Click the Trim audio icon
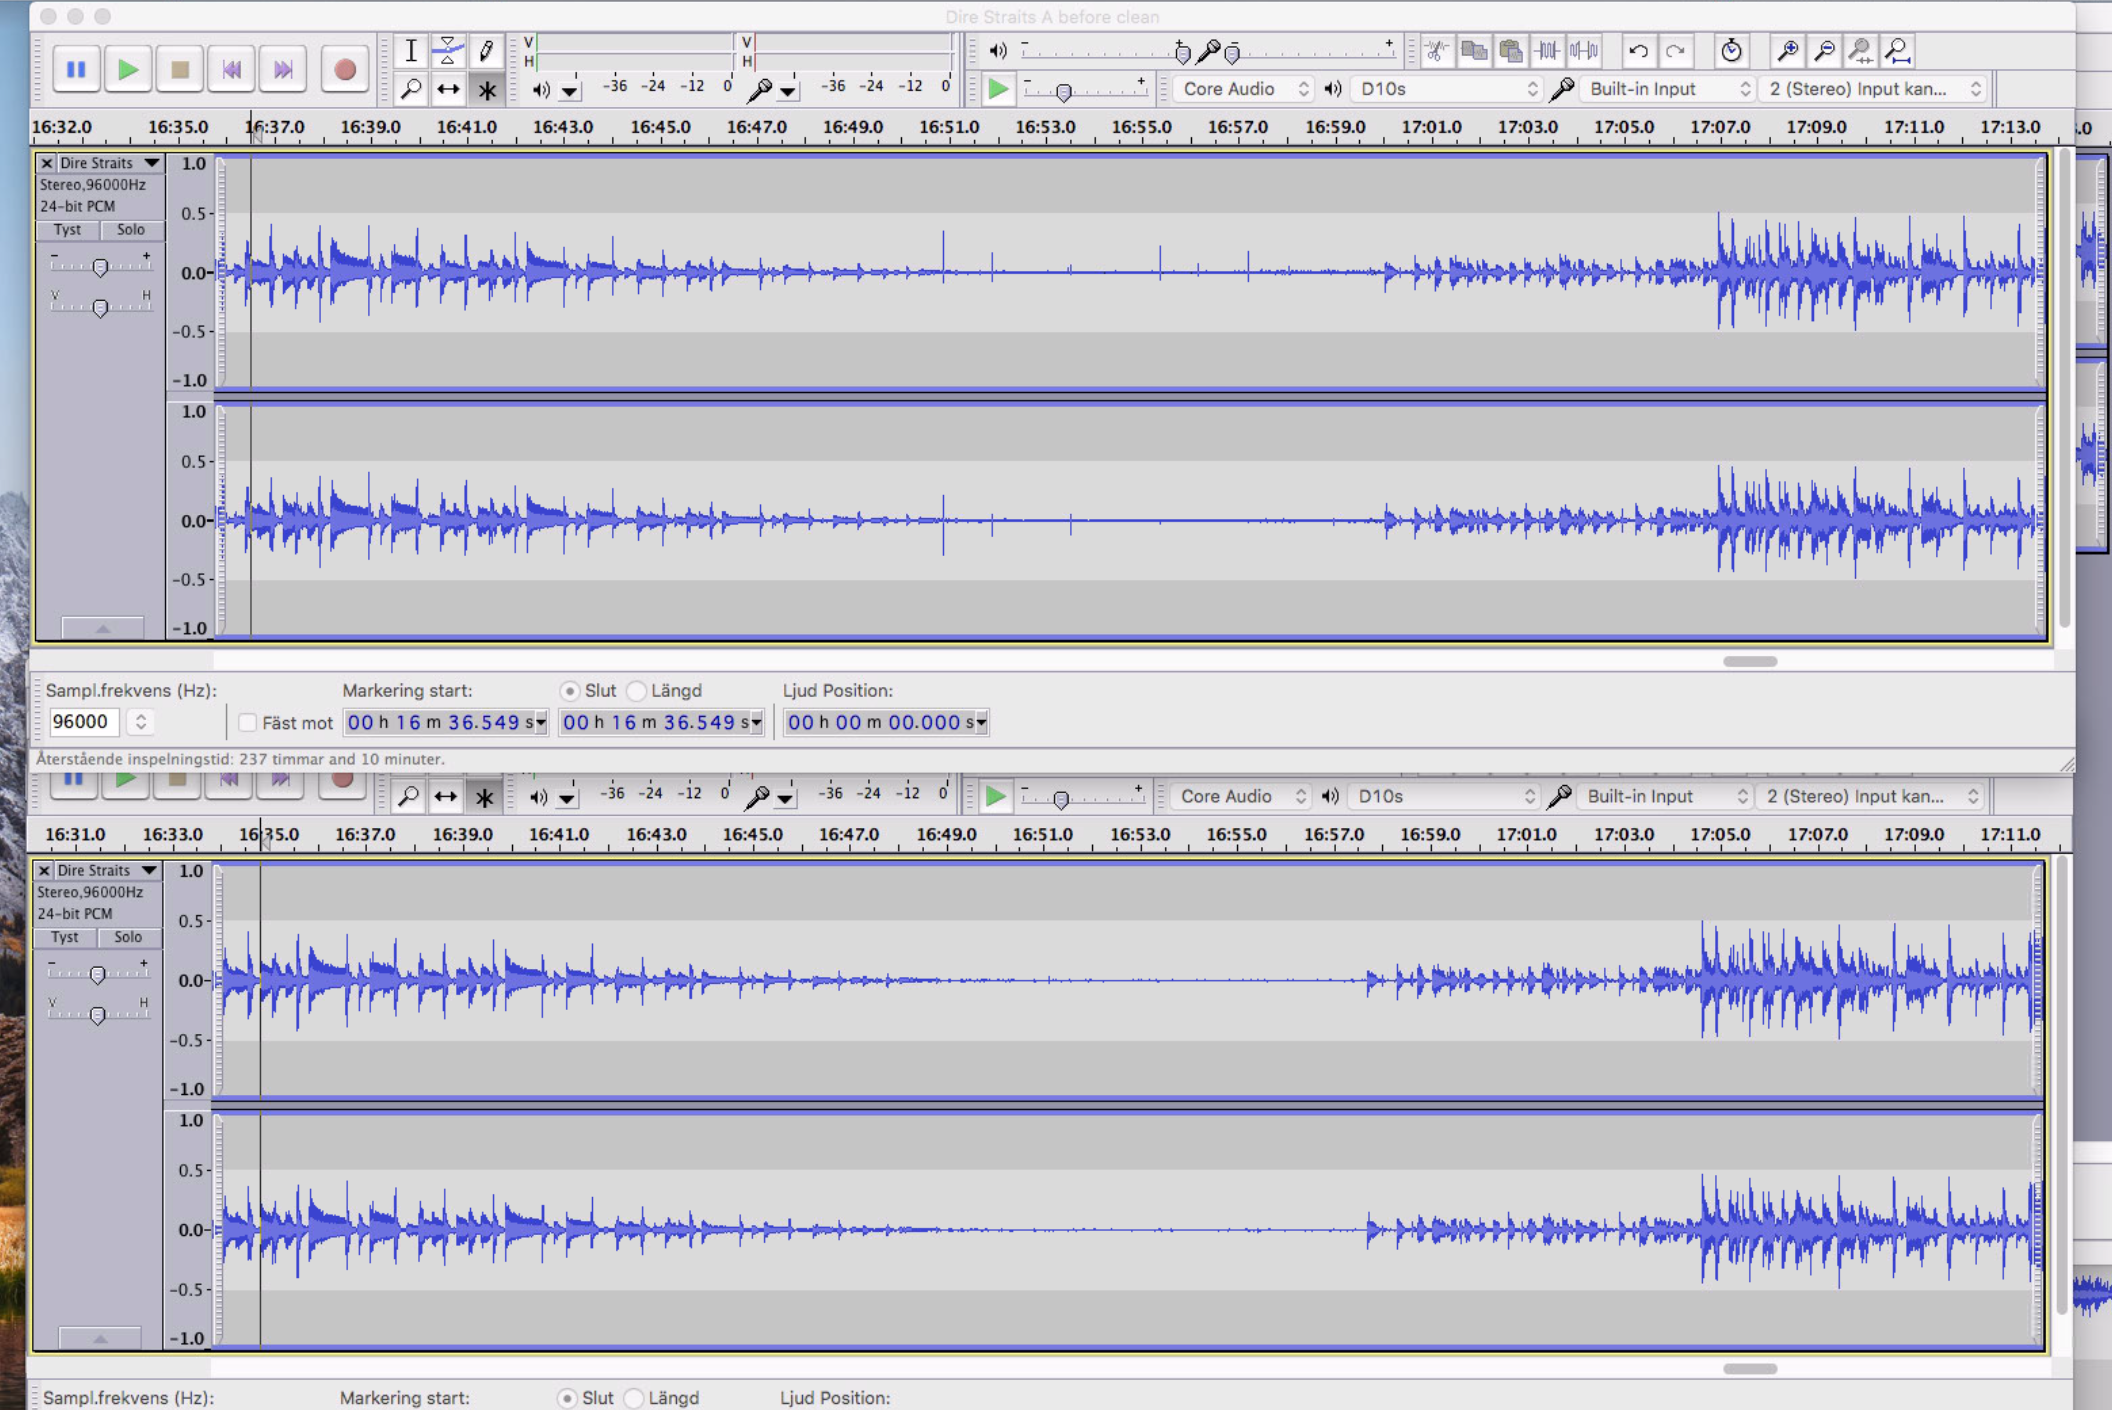 [x=1548, y=50]
